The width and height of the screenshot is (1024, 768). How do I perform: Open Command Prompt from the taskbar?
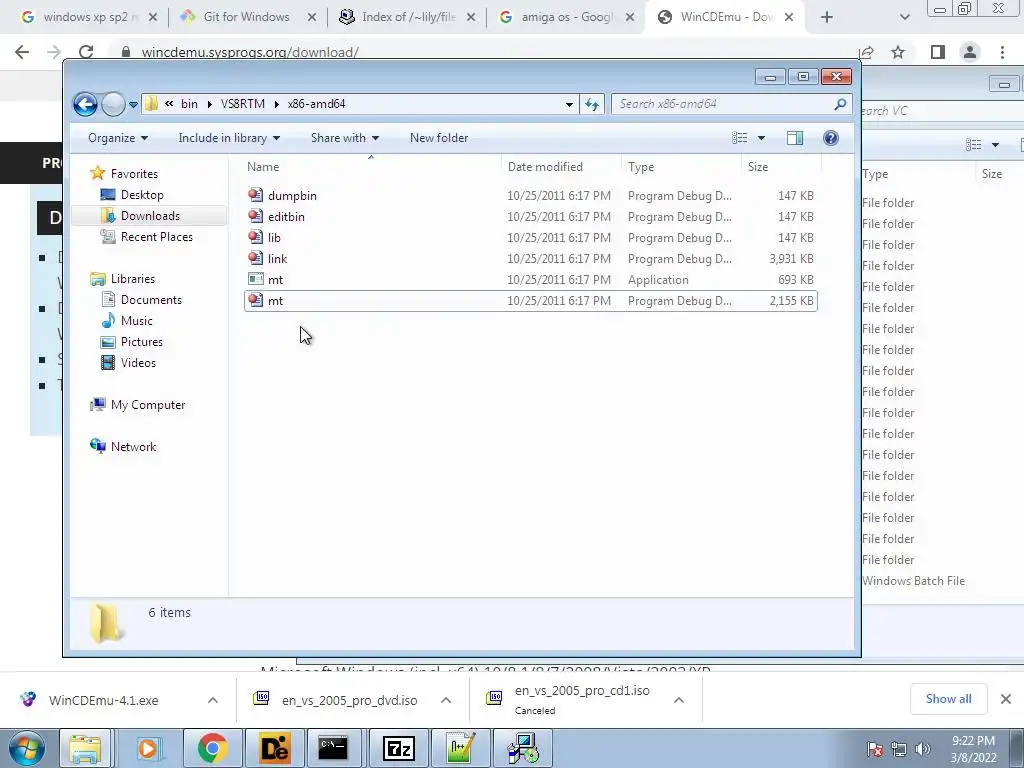click(x=333, y=748)
